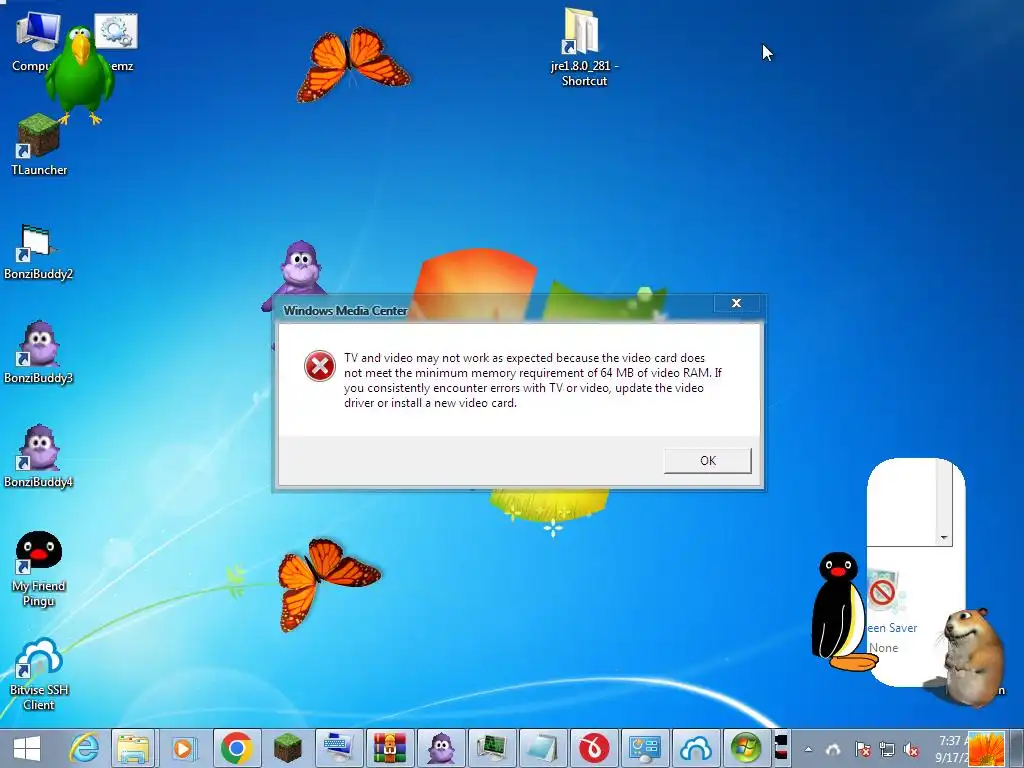Launch Internet Explorer from the taskbar
Image resolution: width=1024 pixels, height=768 pixels.
84,748
